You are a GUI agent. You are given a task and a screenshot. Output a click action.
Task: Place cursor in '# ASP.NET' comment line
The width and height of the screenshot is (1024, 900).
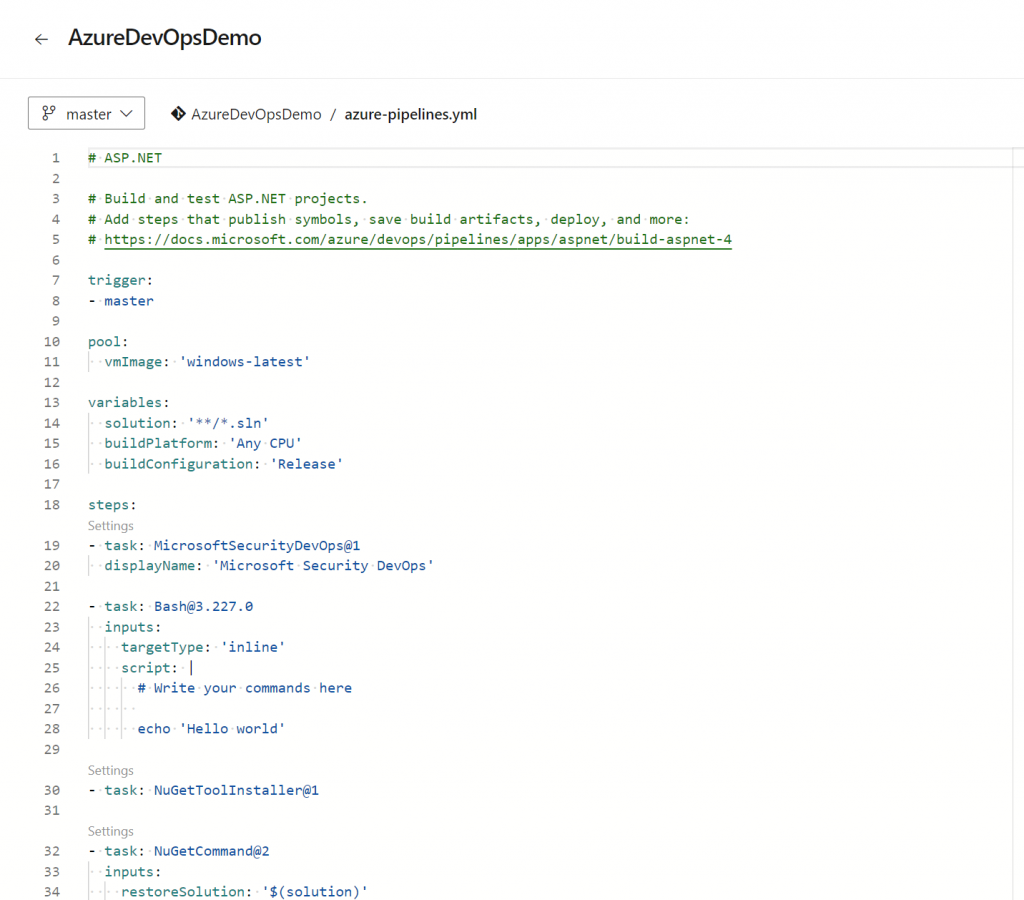click(125, 158)
